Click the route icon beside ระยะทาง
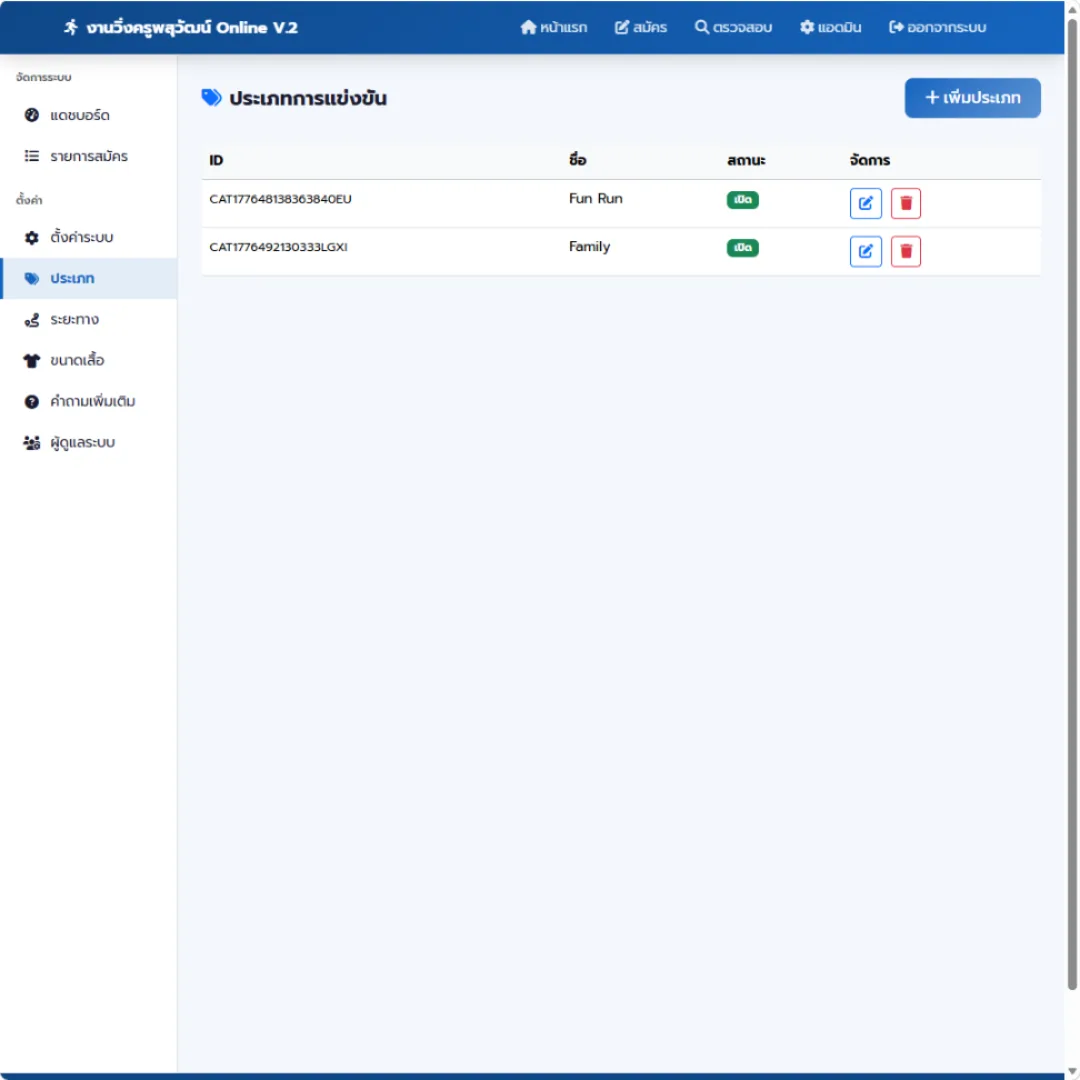This screenshot has width=1080, height=1080. (x=32, y=320)
